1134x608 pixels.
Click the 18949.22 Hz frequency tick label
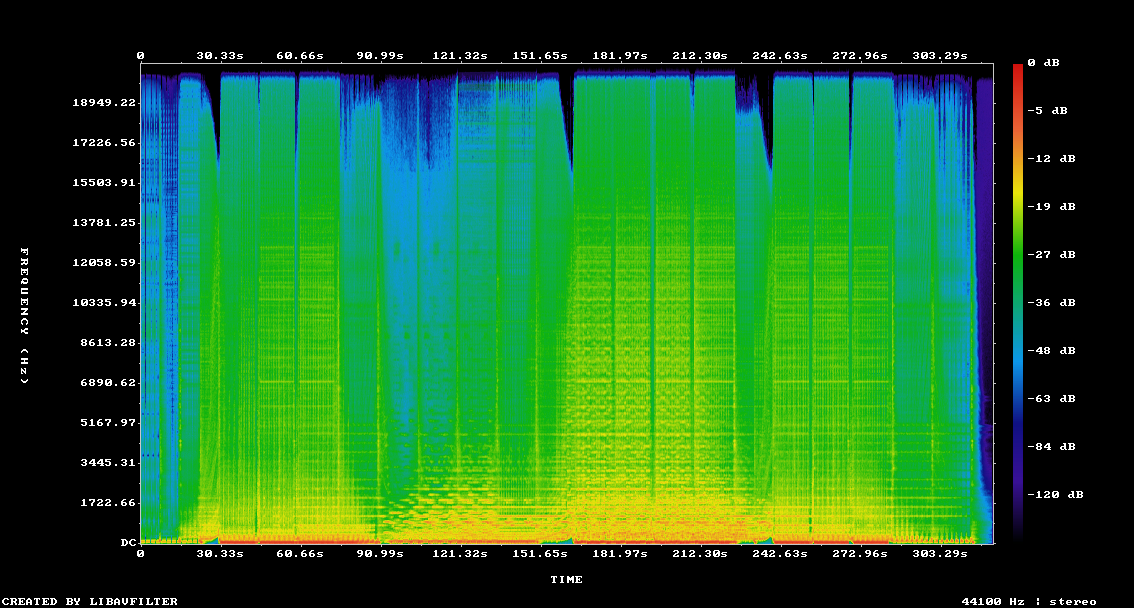(103, 102)
